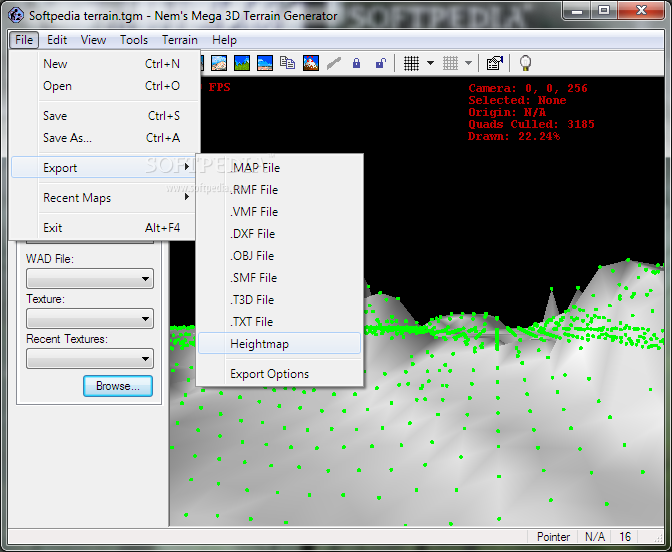The height and width of the screenshot is (552, 672).
Task: Click the Selected: None readout
Action: [517, 100]
